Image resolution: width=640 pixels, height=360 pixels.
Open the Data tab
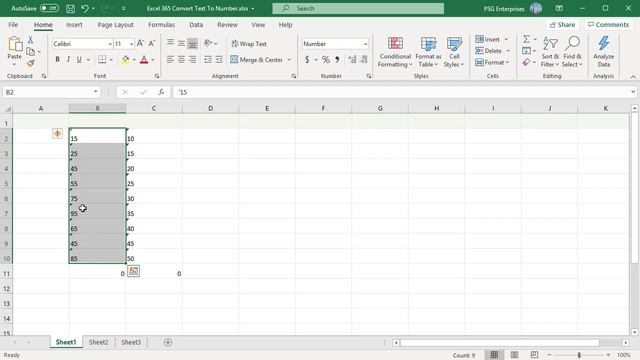pyautogui.click(x=196, y=24)
